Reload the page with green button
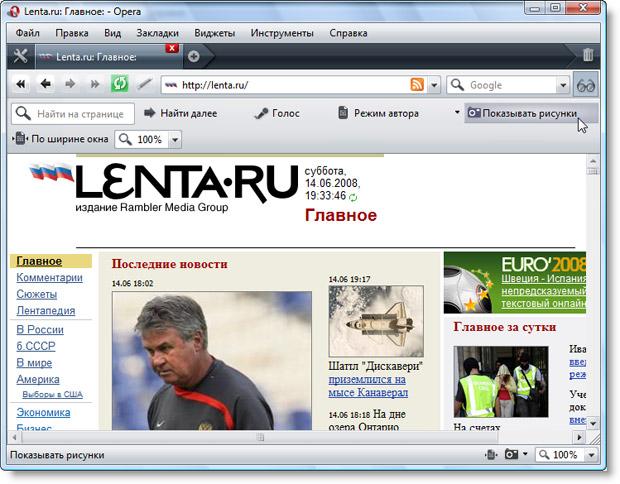Screen dimensions: 620x484 [x=119, y=84]
